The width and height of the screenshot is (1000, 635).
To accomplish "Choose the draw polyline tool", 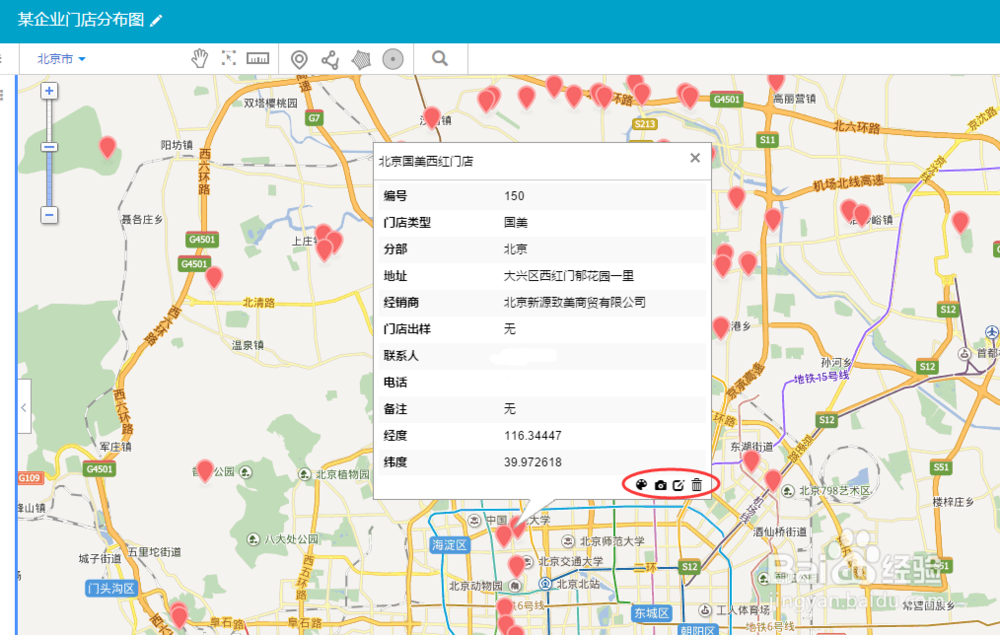I will coord(330,59).
